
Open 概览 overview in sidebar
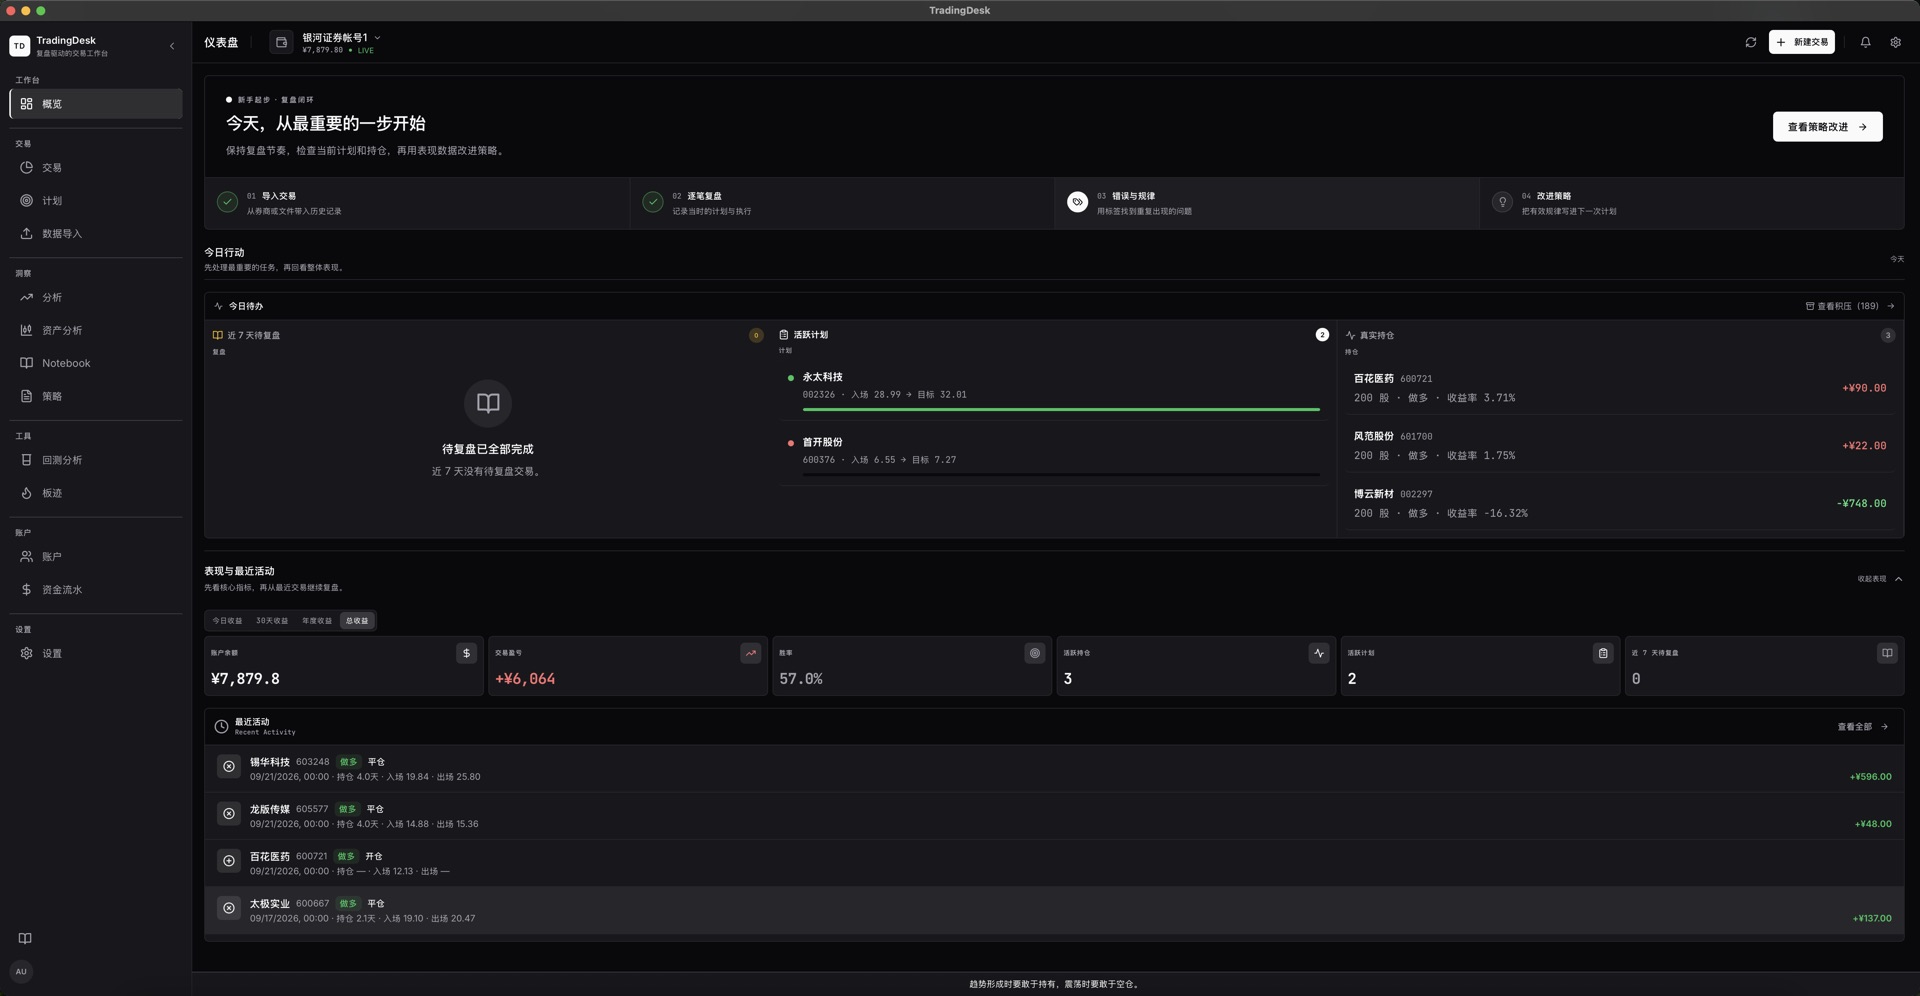tap(96, 104)
